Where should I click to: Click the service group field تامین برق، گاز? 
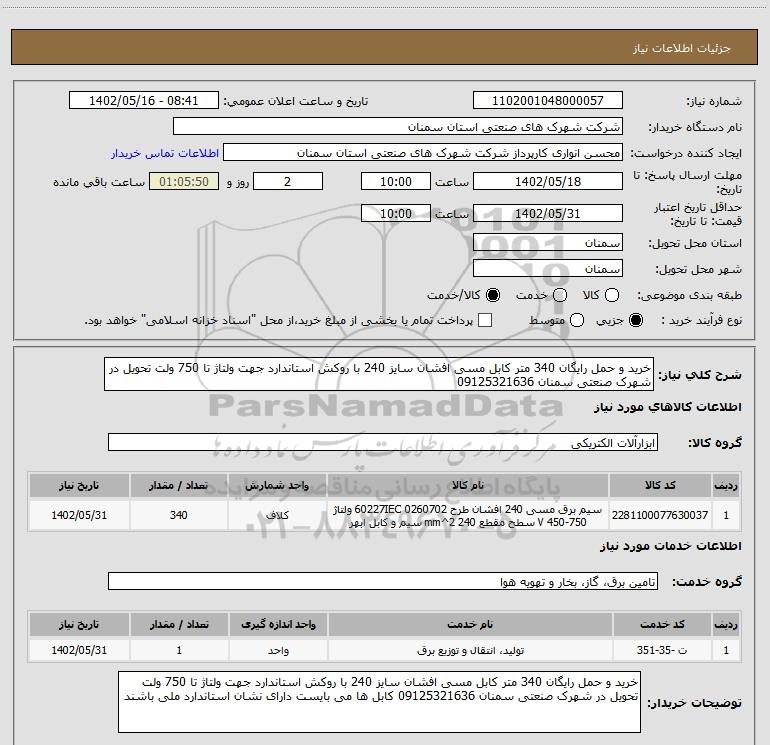coord(383,581)
